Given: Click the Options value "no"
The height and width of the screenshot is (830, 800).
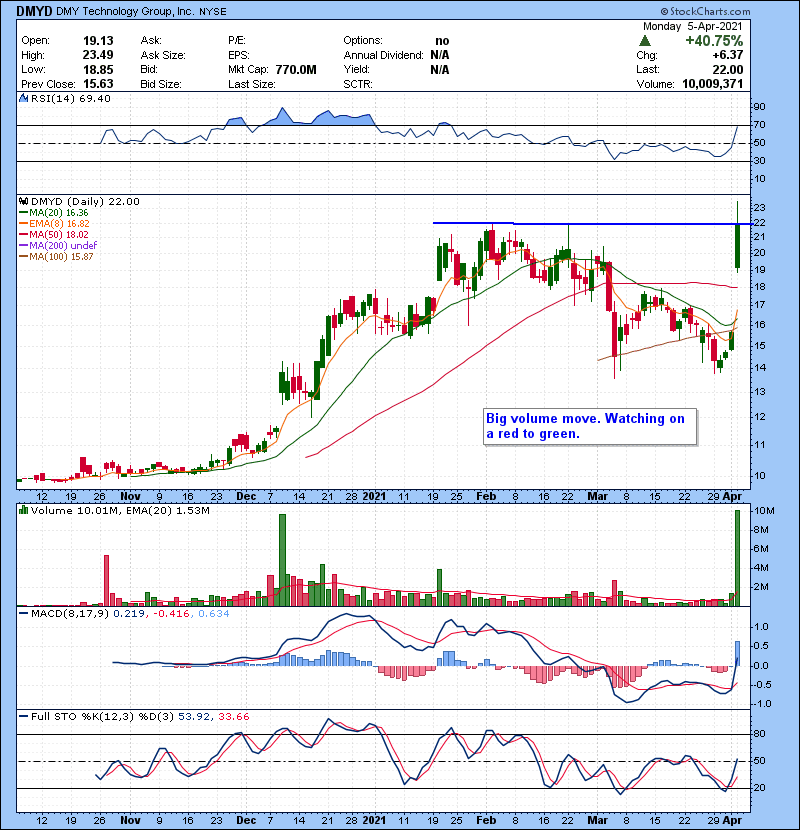Looking at the screenshot, I should (442, 41).
